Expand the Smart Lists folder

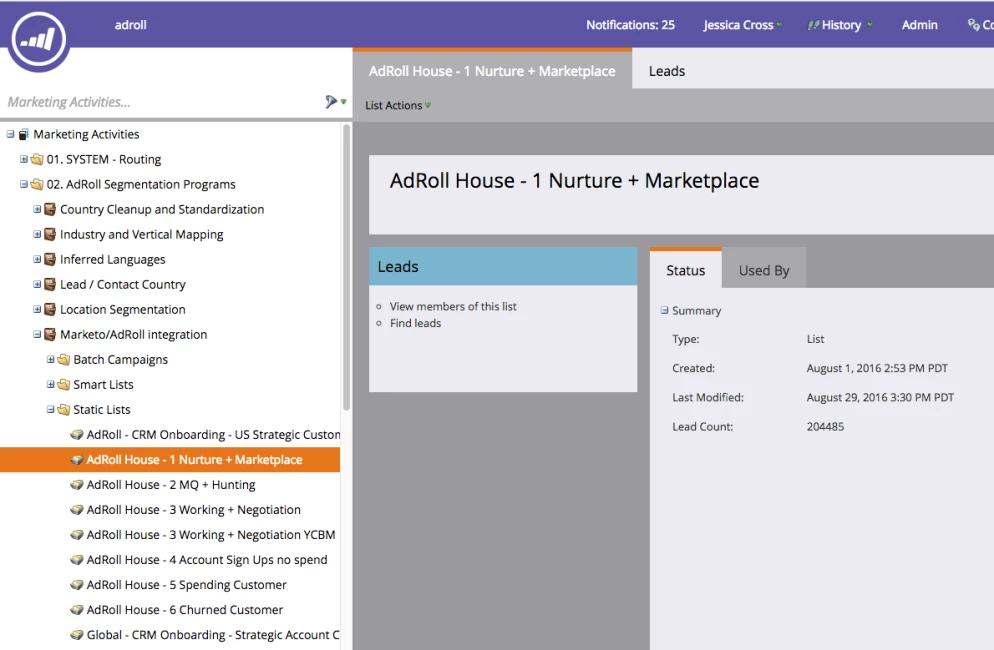[50, 385]
